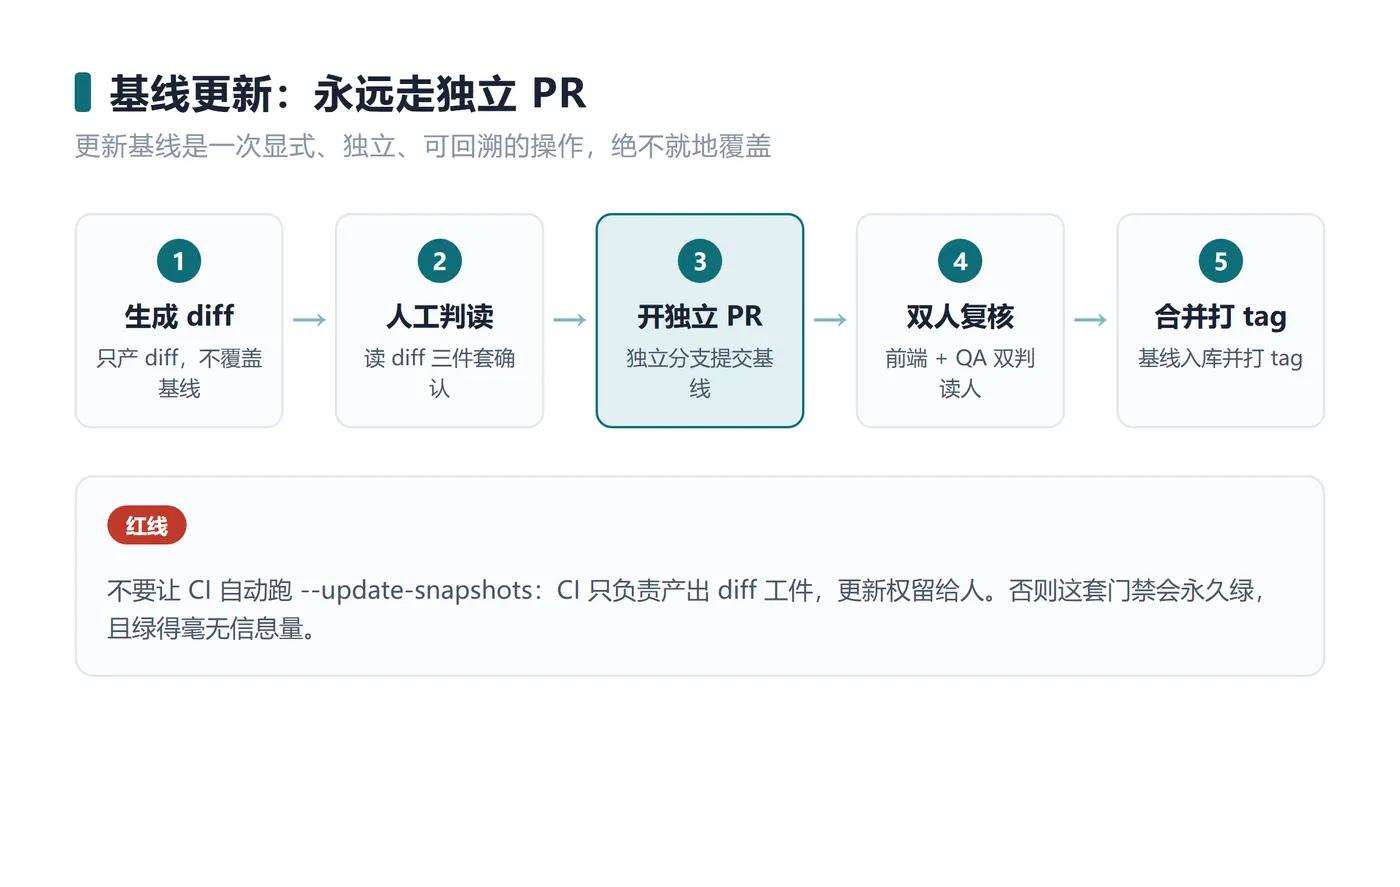This screenshot has width=1400, height=887.
Task: Click the 人工判读 step title
Action: [x=439, y=316]
